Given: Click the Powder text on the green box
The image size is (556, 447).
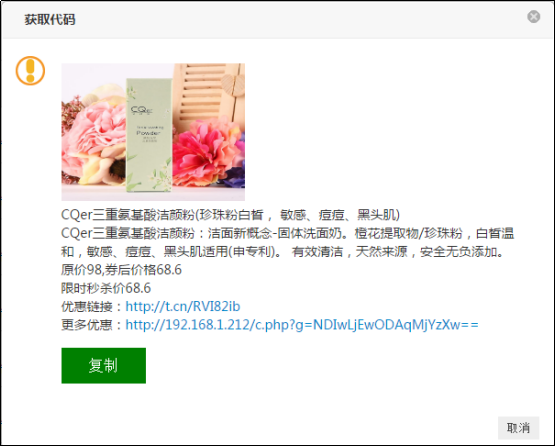Looking at the screenshot, I should [x=148, y=133].
